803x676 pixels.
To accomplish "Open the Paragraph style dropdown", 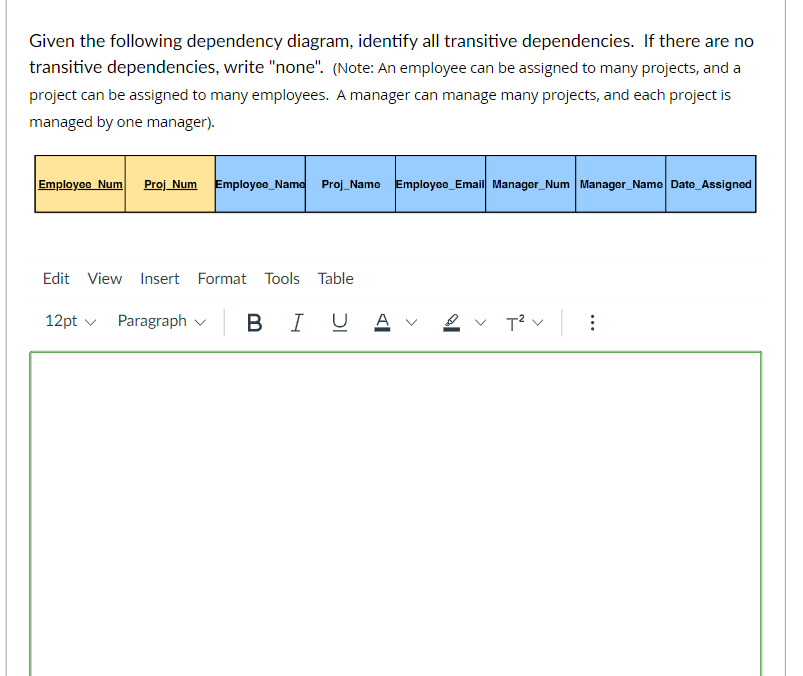I will pyautogui.click(x=161, y=322).
